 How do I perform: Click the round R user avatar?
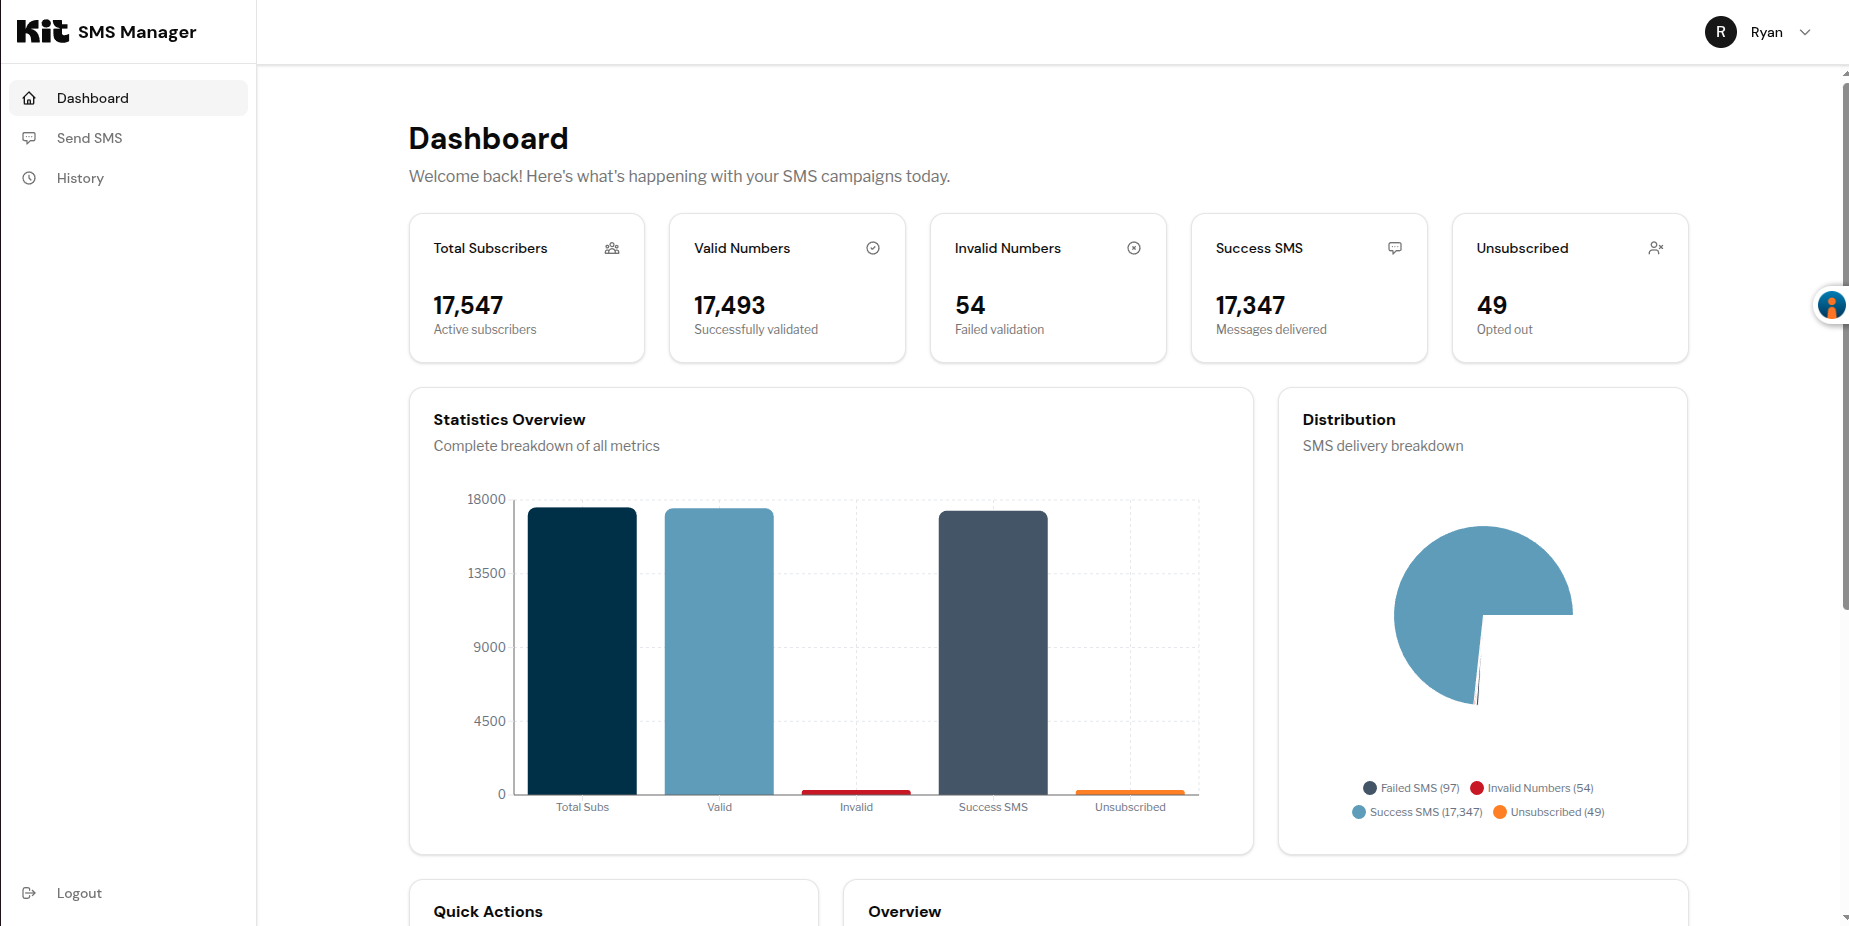click(1720, 32)
